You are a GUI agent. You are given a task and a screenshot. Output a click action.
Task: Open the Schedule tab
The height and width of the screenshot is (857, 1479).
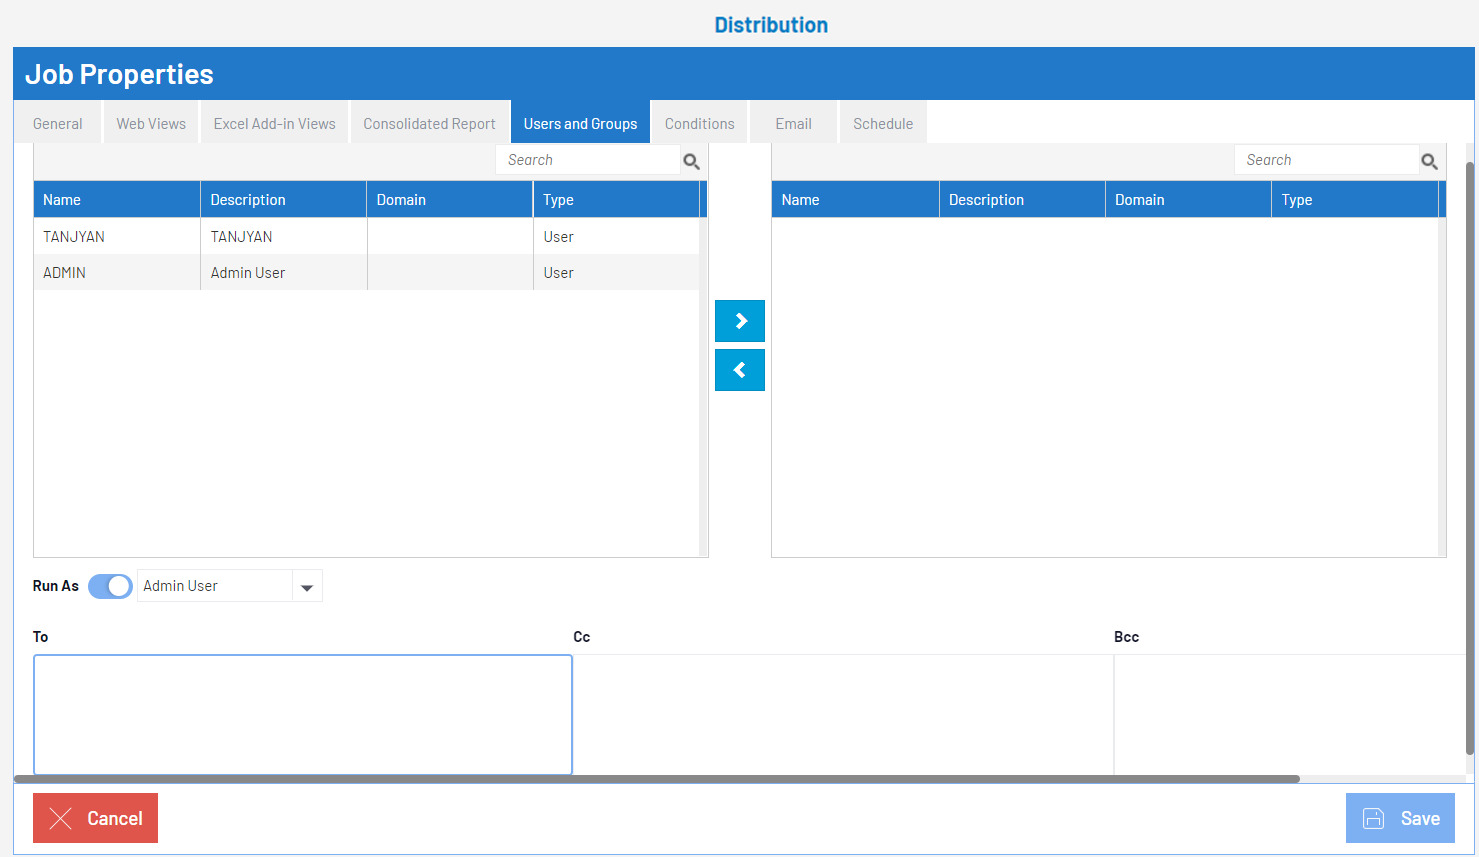click(883, 124)
